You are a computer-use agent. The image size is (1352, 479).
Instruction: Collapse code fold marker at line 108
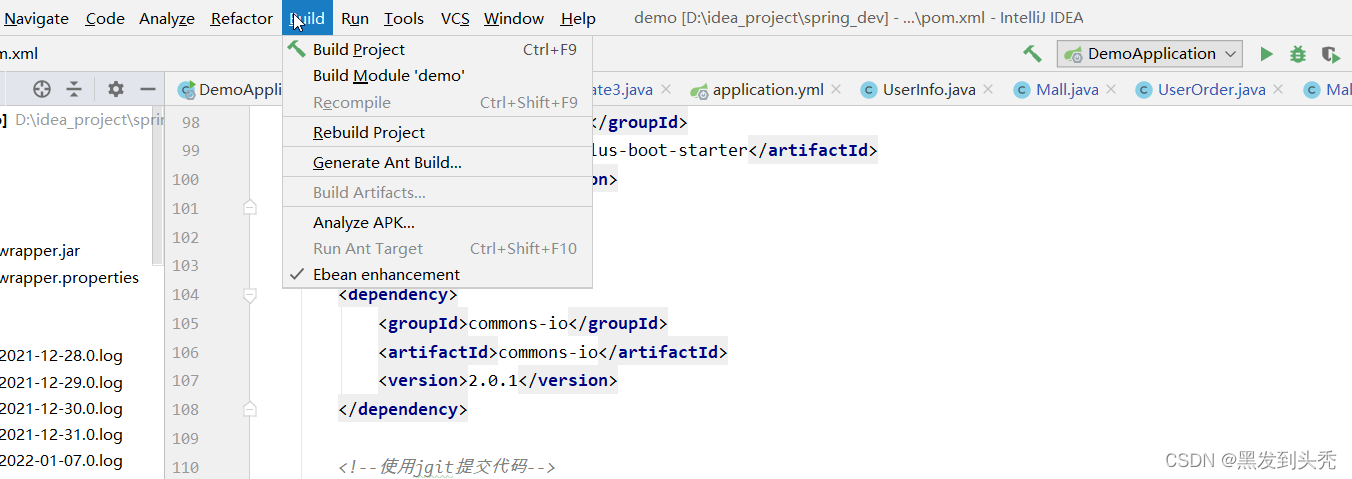click(250, 409)
